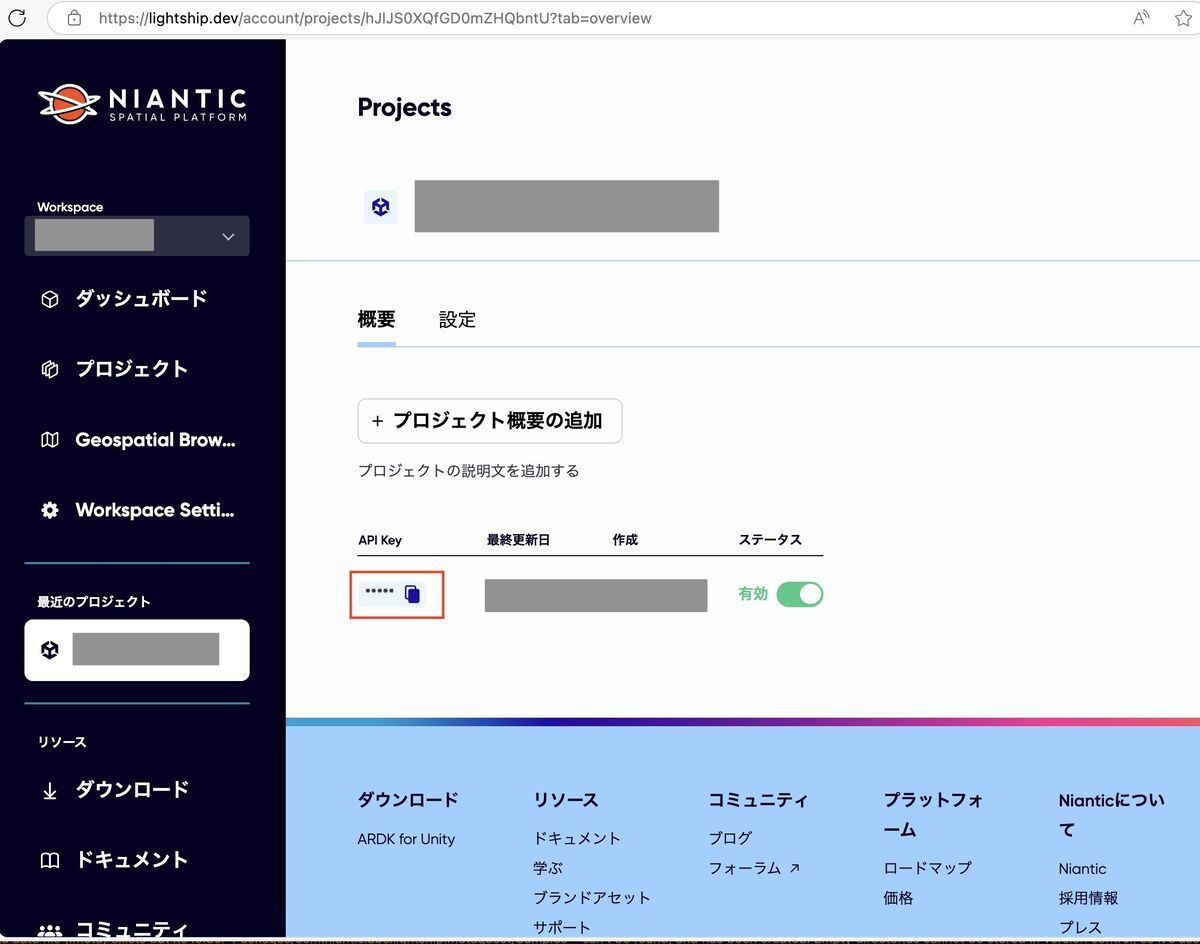Open ダッシュボード in the sidebar
The width and height of the screenshot is (1200, 944).
point(141,298)
